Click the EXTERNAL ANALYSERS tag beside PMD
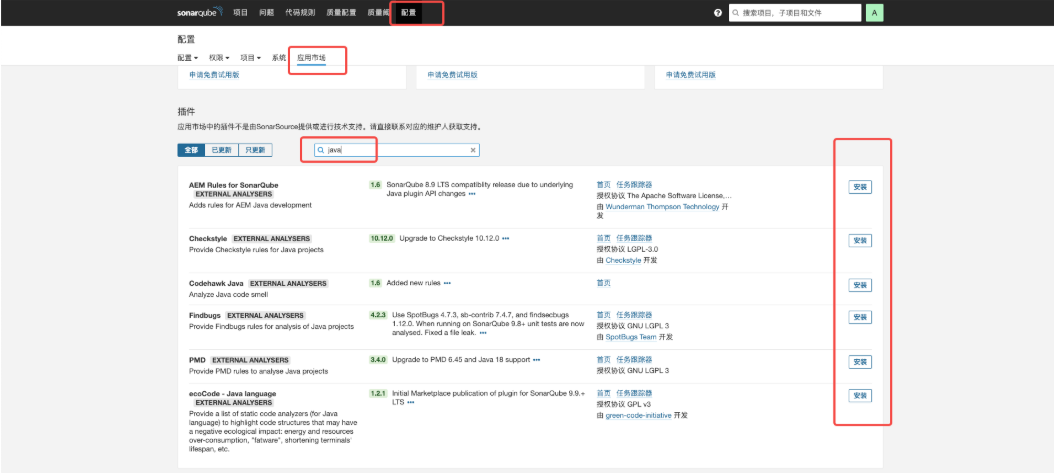1054x473 pixels. 250,360
